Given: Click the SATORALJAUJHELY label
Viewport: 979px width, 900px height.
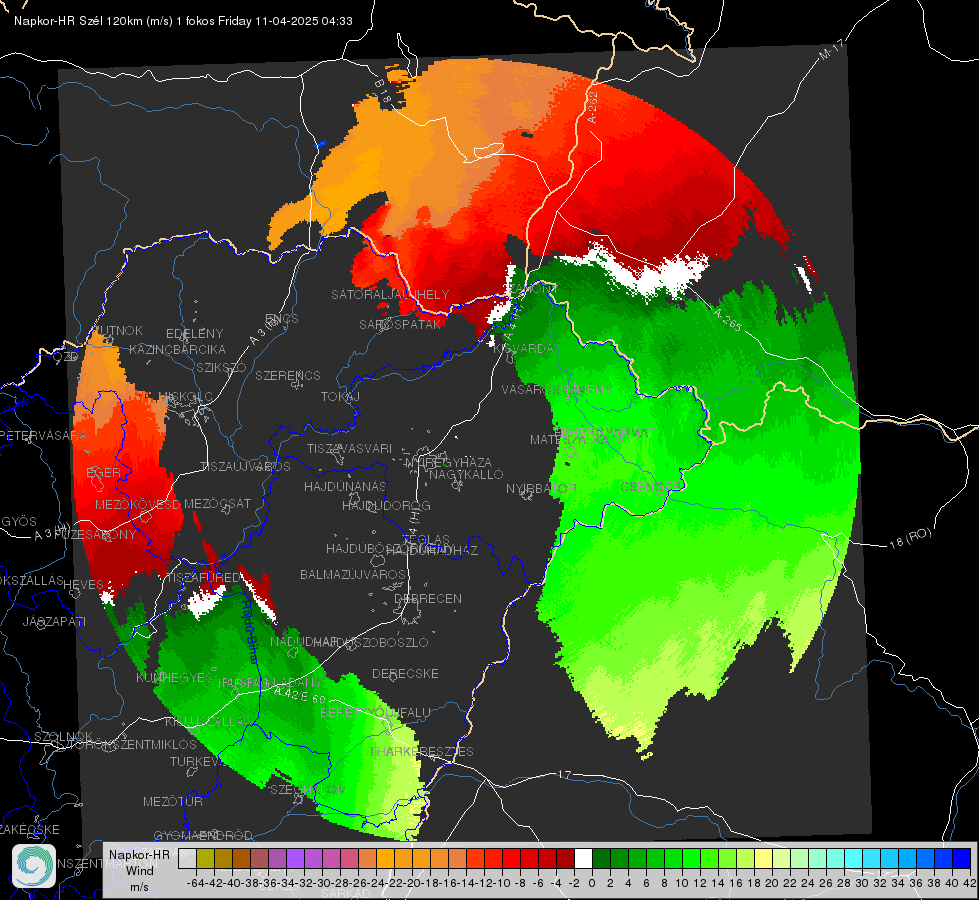Looking at the screenshot, I should point(390,294).
